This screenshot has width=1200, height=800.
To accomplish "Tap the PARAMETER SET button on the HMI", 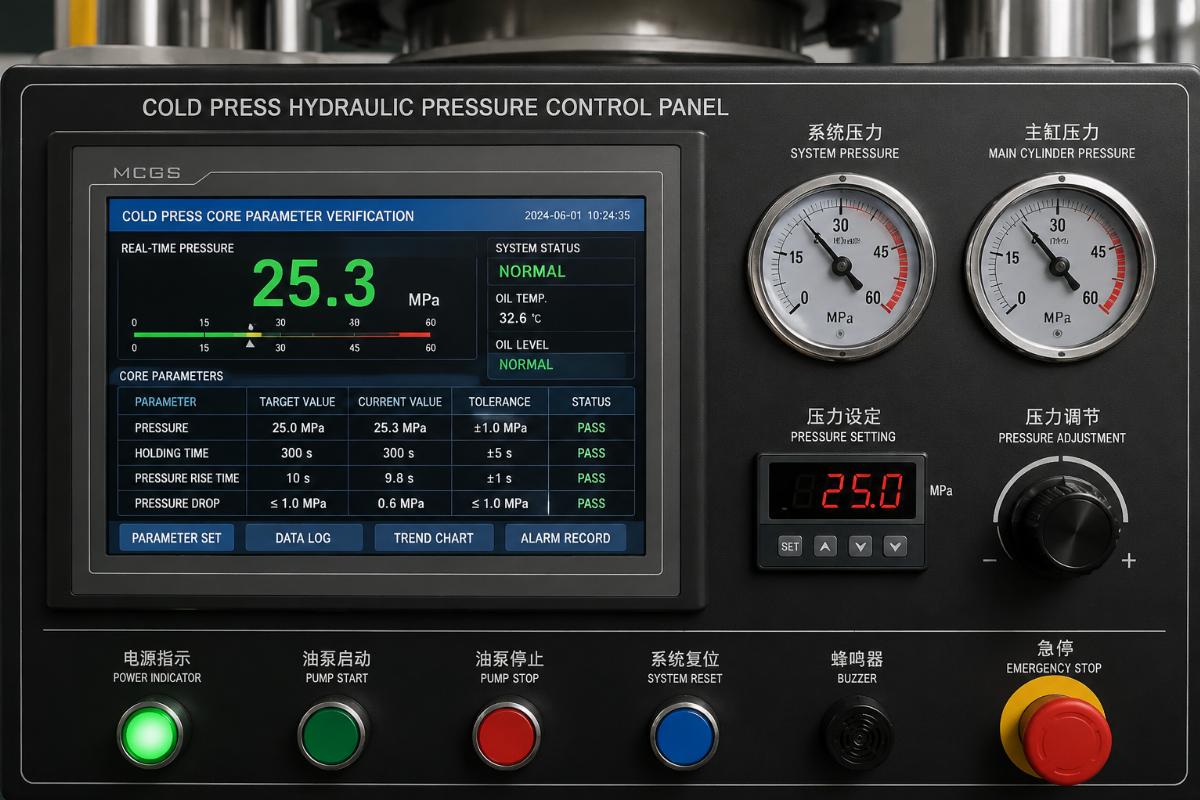I will 177,537.
